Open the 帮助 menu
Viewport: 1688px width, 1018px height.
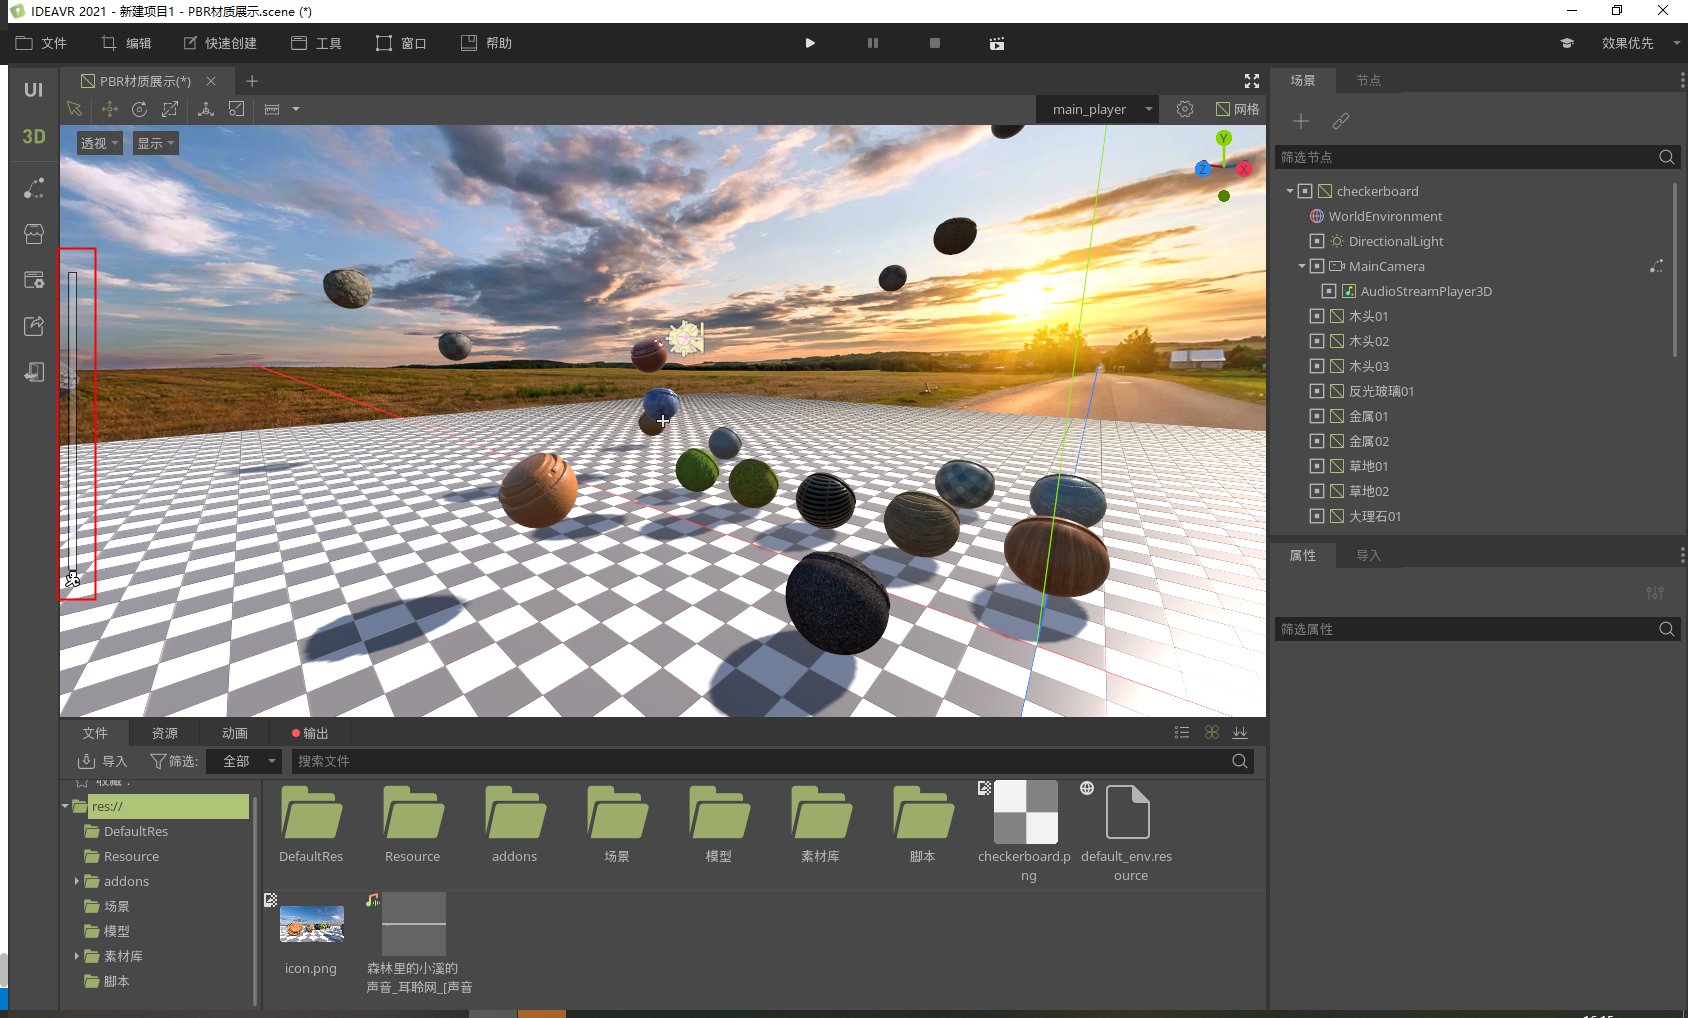[486, 43]
